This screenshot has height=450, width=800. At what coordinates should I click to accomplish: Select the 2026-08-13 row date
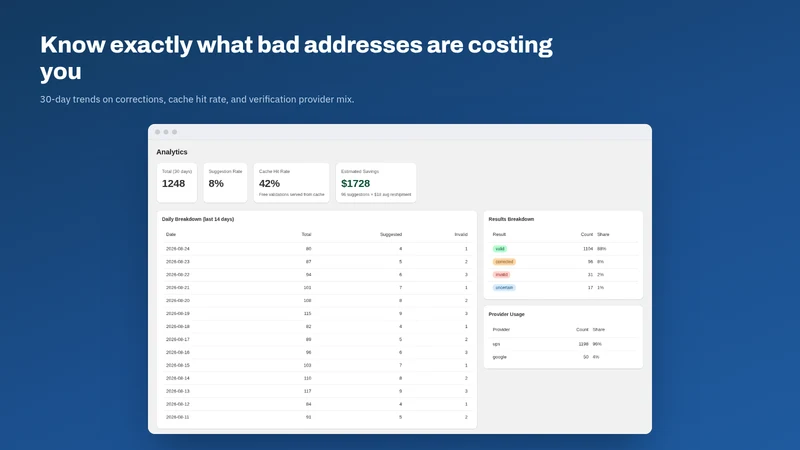pos(178,391)
